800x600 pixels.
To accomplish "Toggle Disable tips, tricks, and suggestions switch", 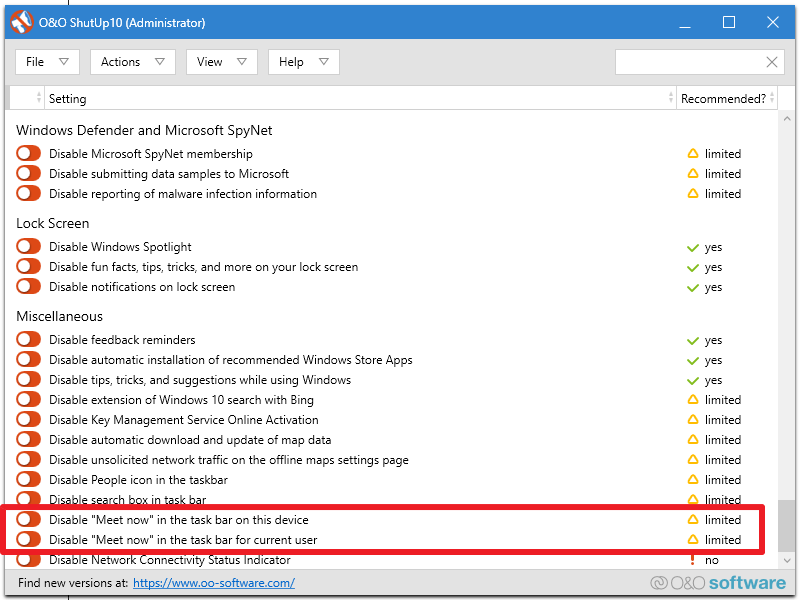I will click(28, 380).
